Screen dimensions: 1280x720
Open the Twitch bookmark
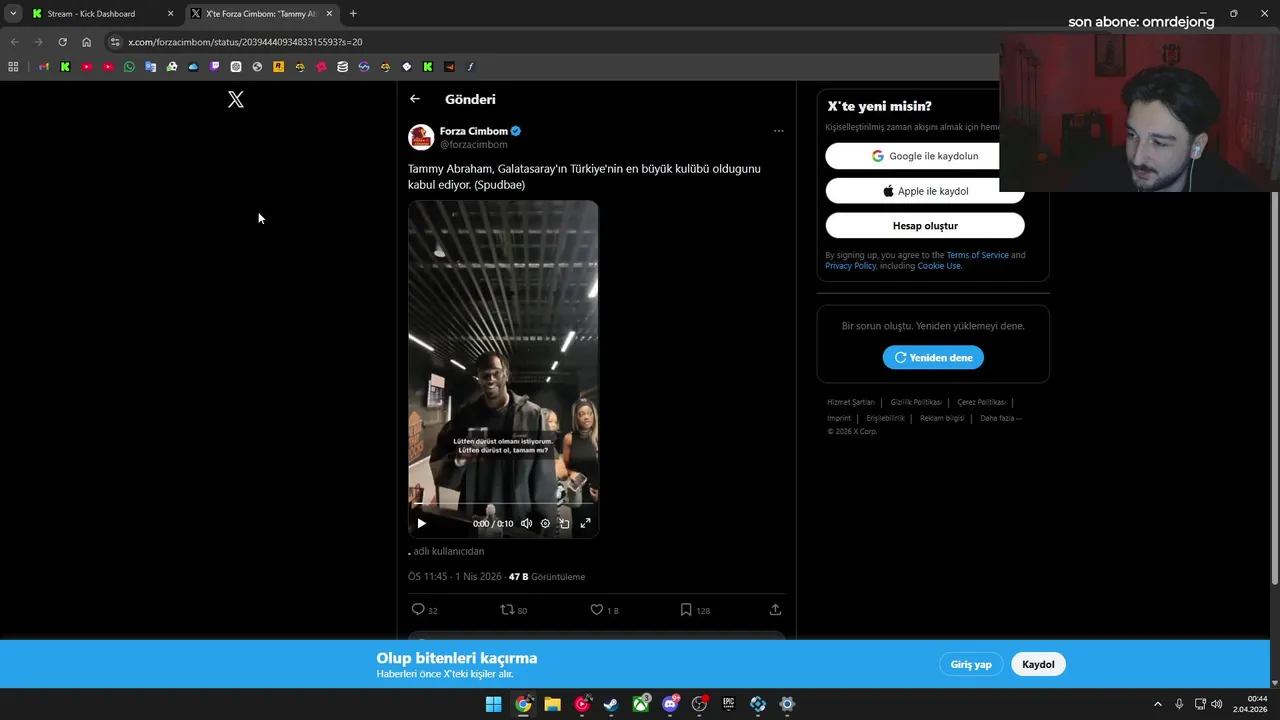pos(214,67)
